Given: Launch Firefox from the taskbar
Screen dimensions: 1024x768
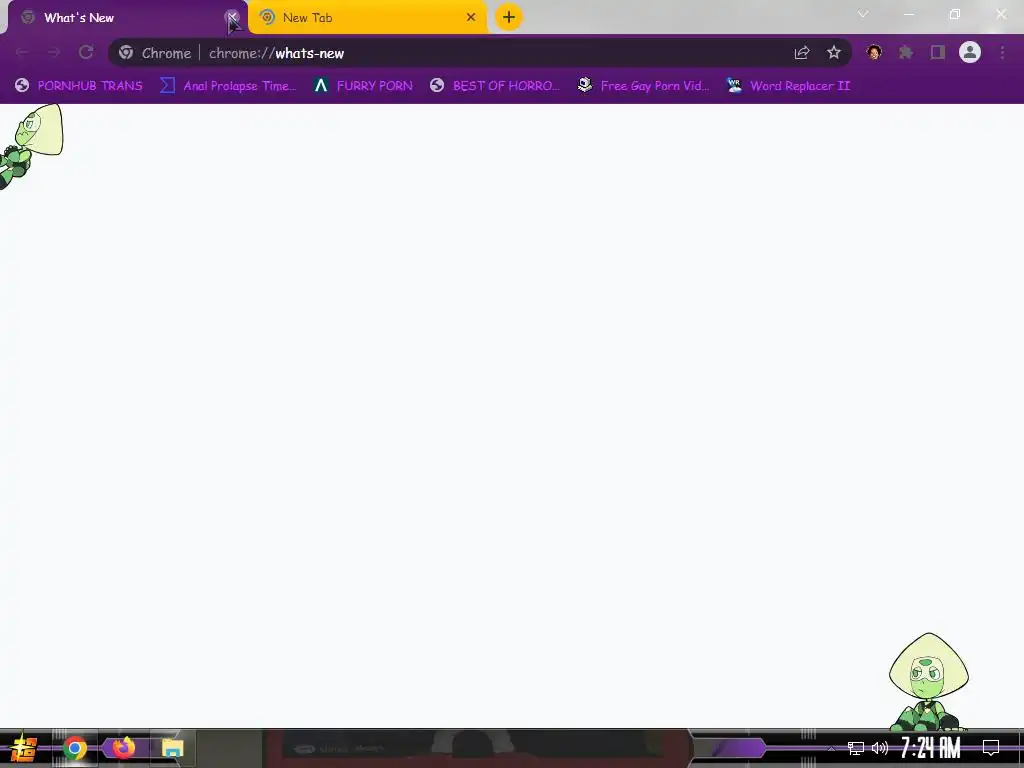Looking at the screenshot, I should (x=123, y=748).
